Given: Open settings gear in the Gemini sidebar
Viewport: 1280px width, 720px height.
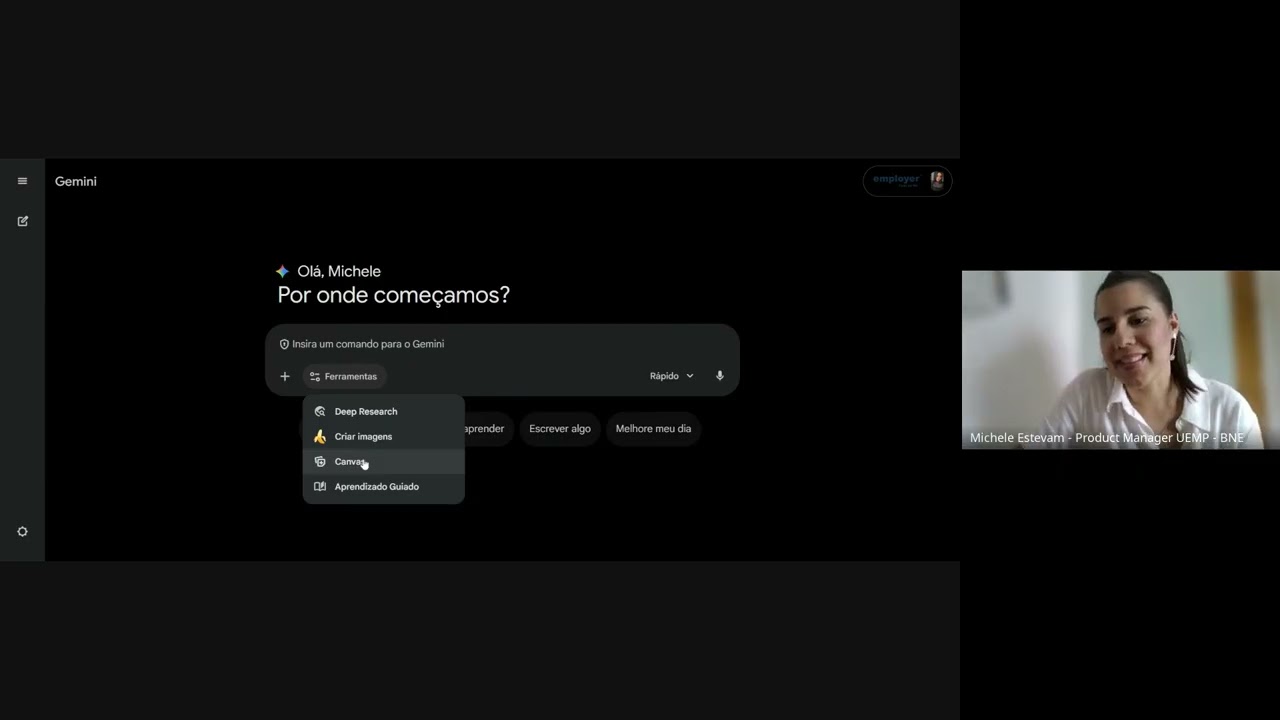Looking at the screenshot, I should pyautogui.click(x=22, y=532).
